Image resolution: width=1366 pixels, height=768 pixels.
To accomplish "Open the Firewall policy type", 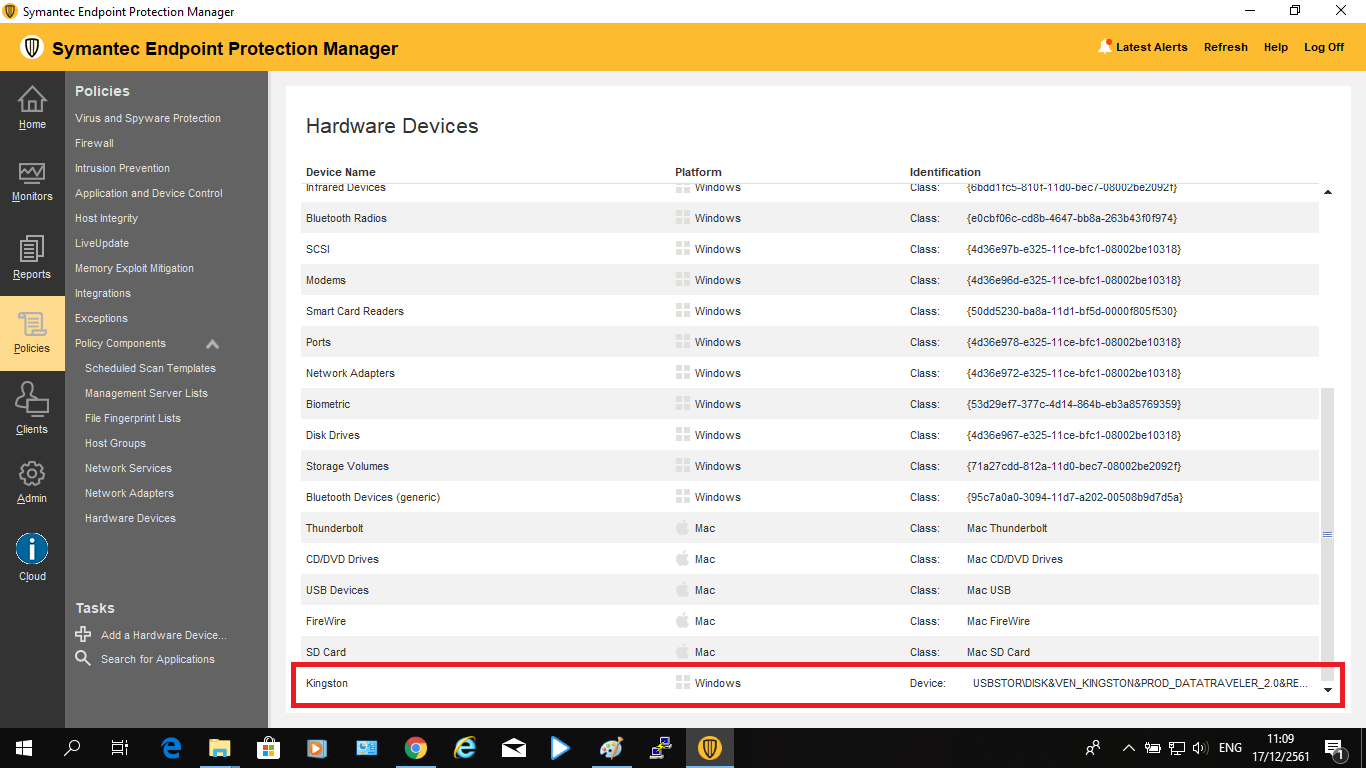I will [x=94, y=143].
